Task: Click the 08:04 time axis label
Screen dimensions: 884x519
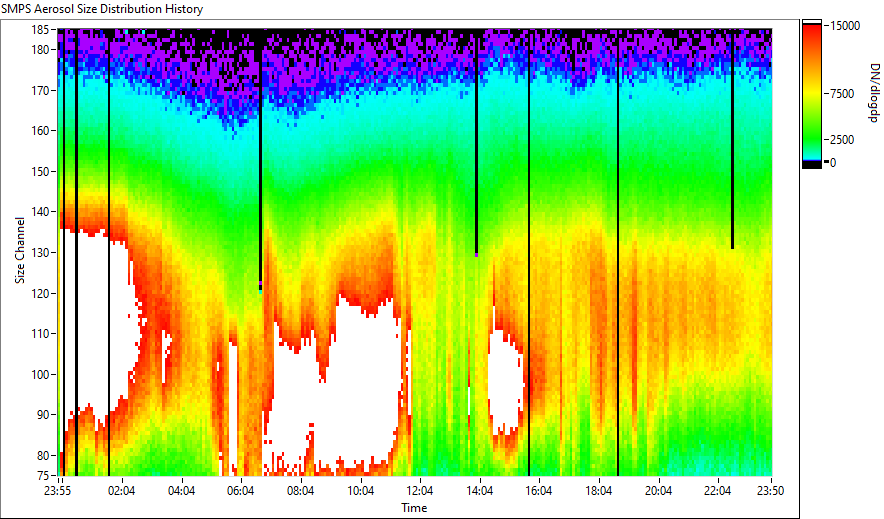Action: (x=300, y=491)
